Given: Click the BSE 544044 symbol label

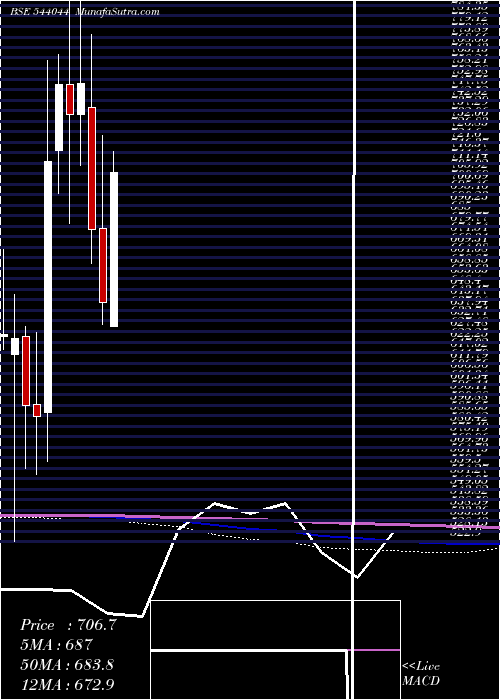Looking at the screenshot, I should click(x=39, y=12).
